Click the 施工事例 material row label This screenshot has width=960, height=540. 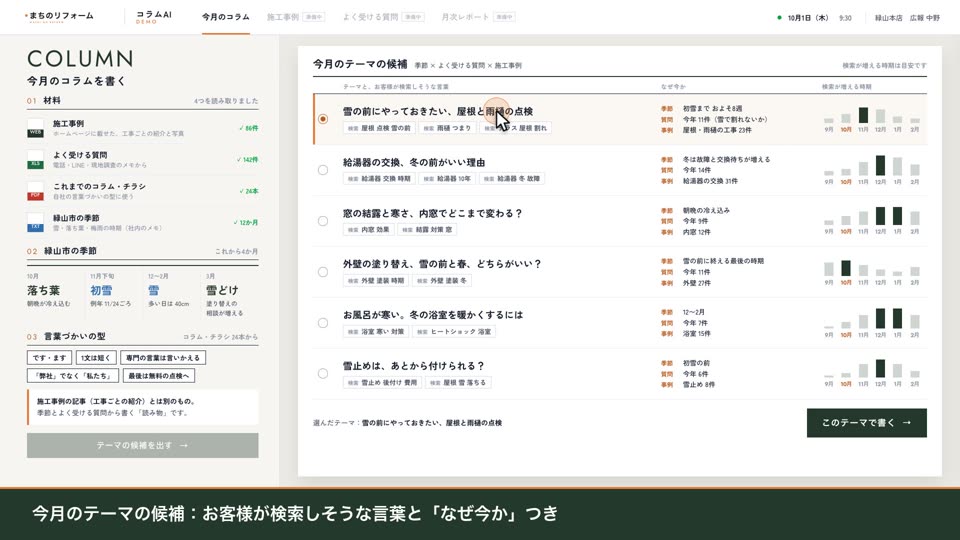pyautogui.click(x=69, y=123)
